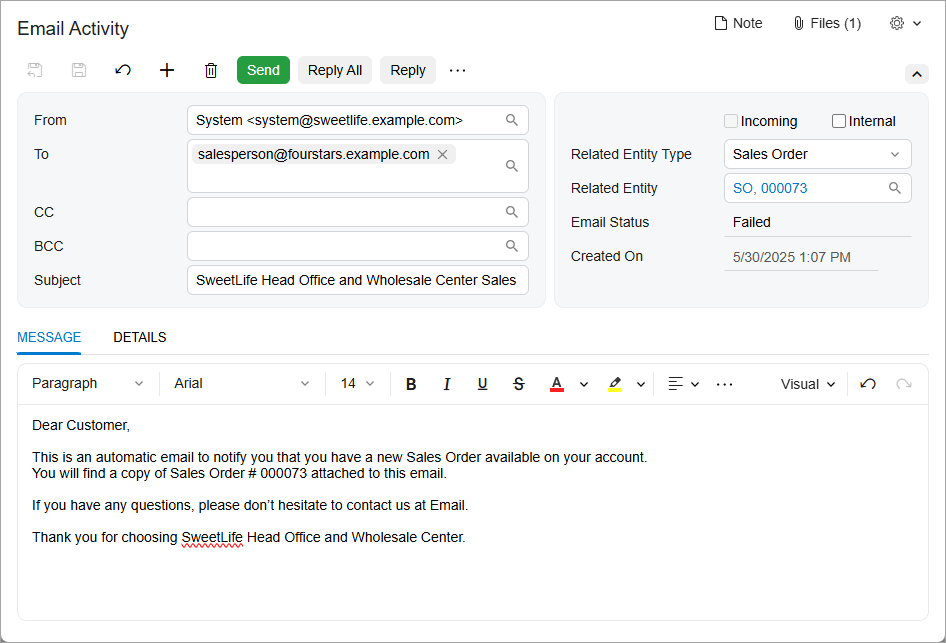Click the From address field
The height and width of the screenshot is (643, 946).
point(358,120)
